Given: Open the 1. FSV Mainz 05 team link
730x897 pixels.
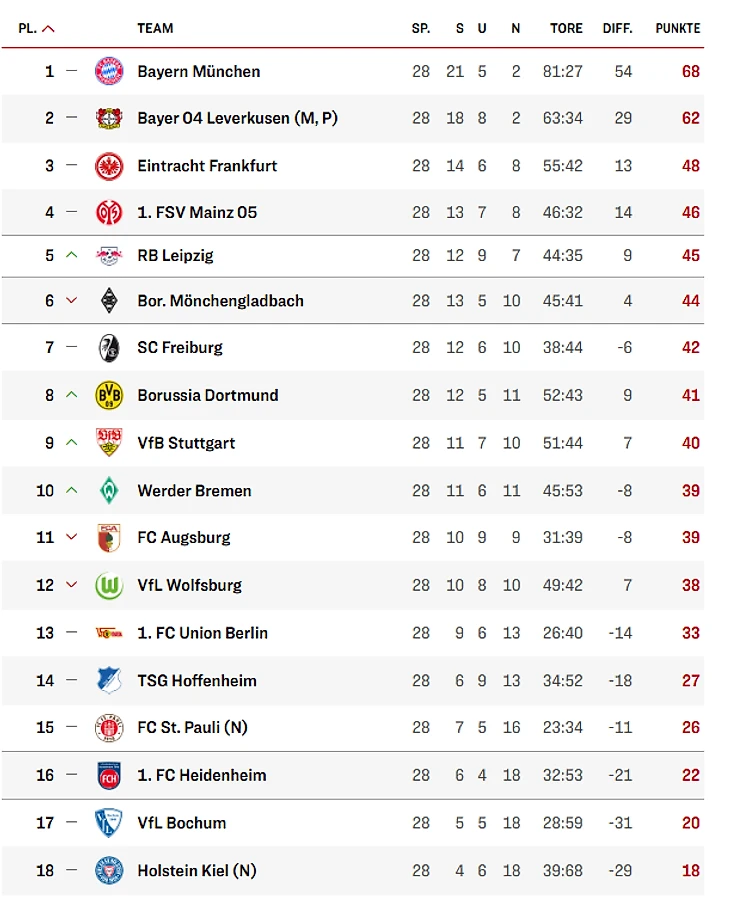Looking at the screenshot, I should point(197,212).
